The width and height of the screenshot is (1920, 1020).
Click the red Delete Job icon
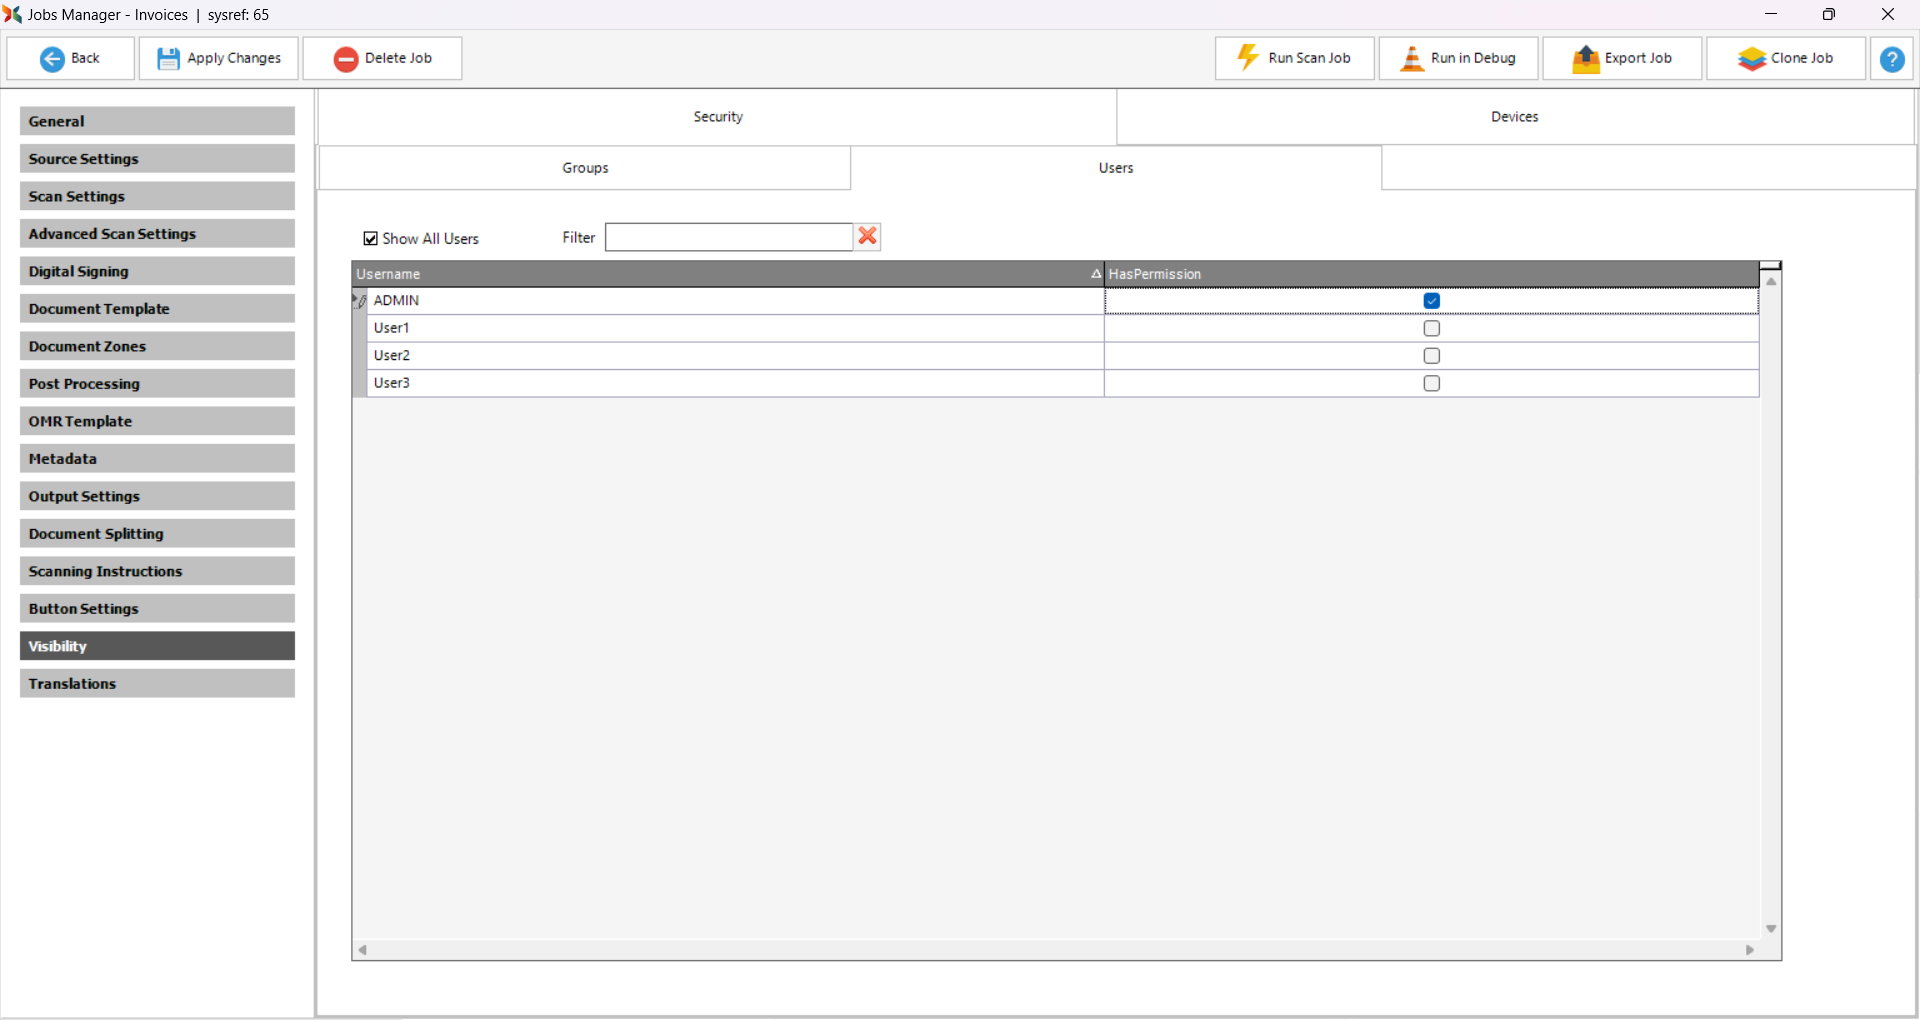[x=346, y=59]
